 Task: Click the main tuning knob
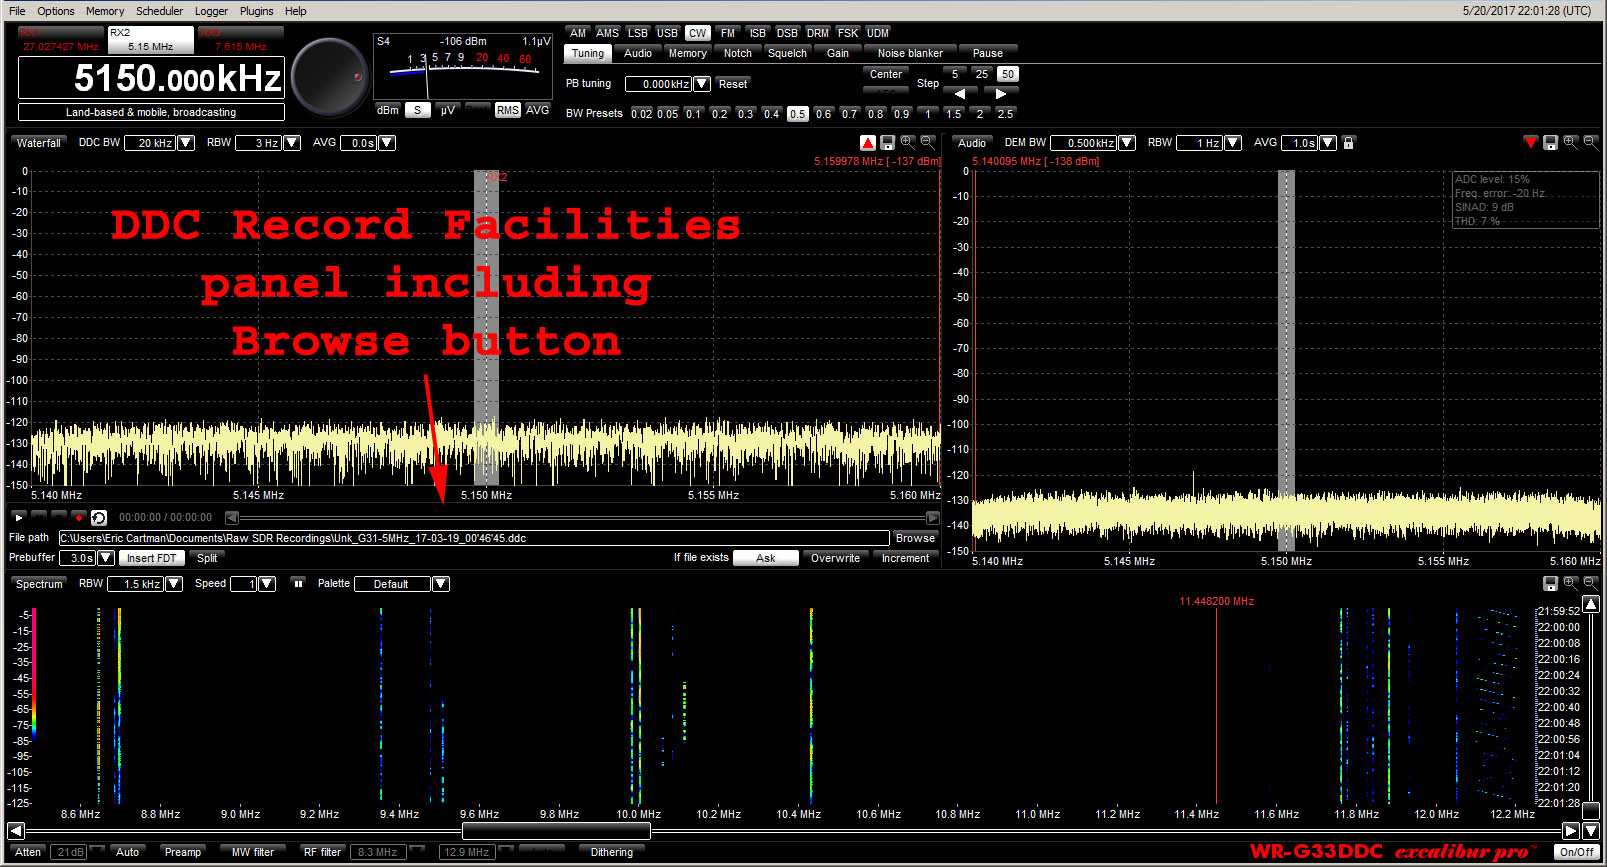tap(329, 78)
